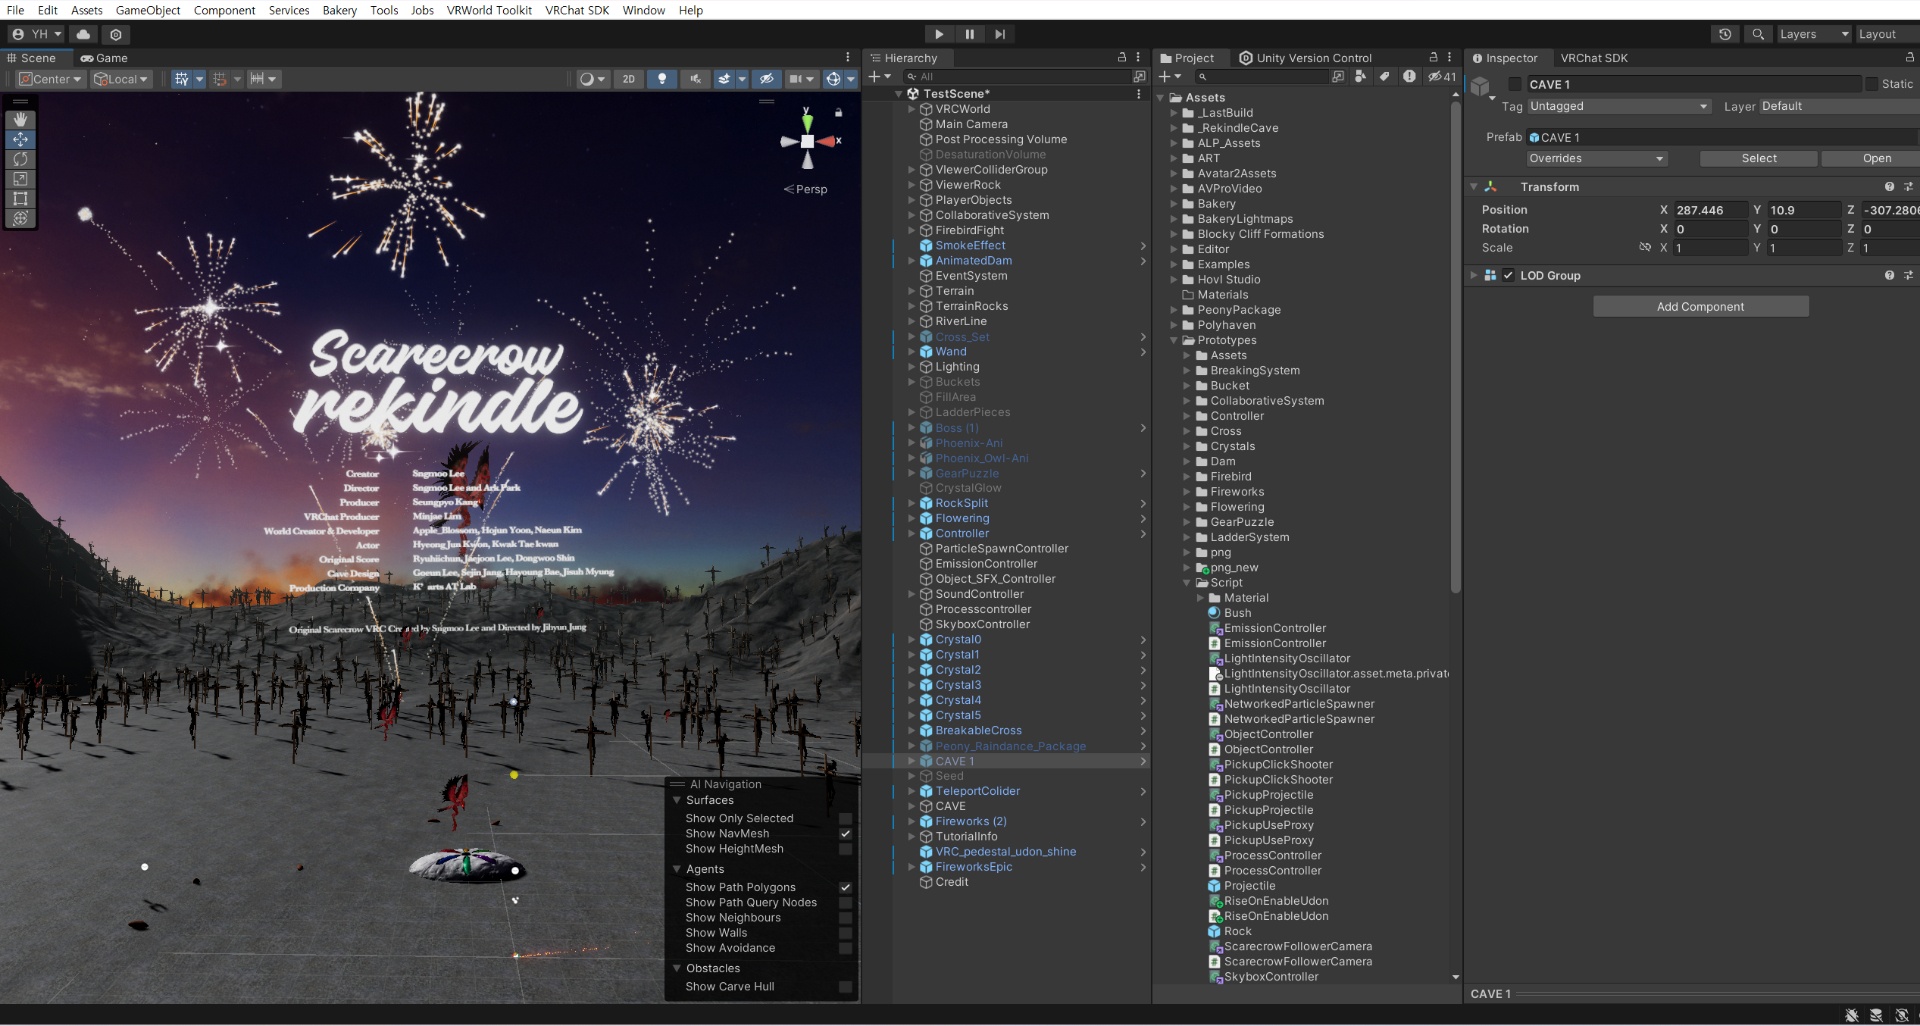The image size is (1920, 1026).
Task: Open the undo history icon
Action: pos(1725,34)
